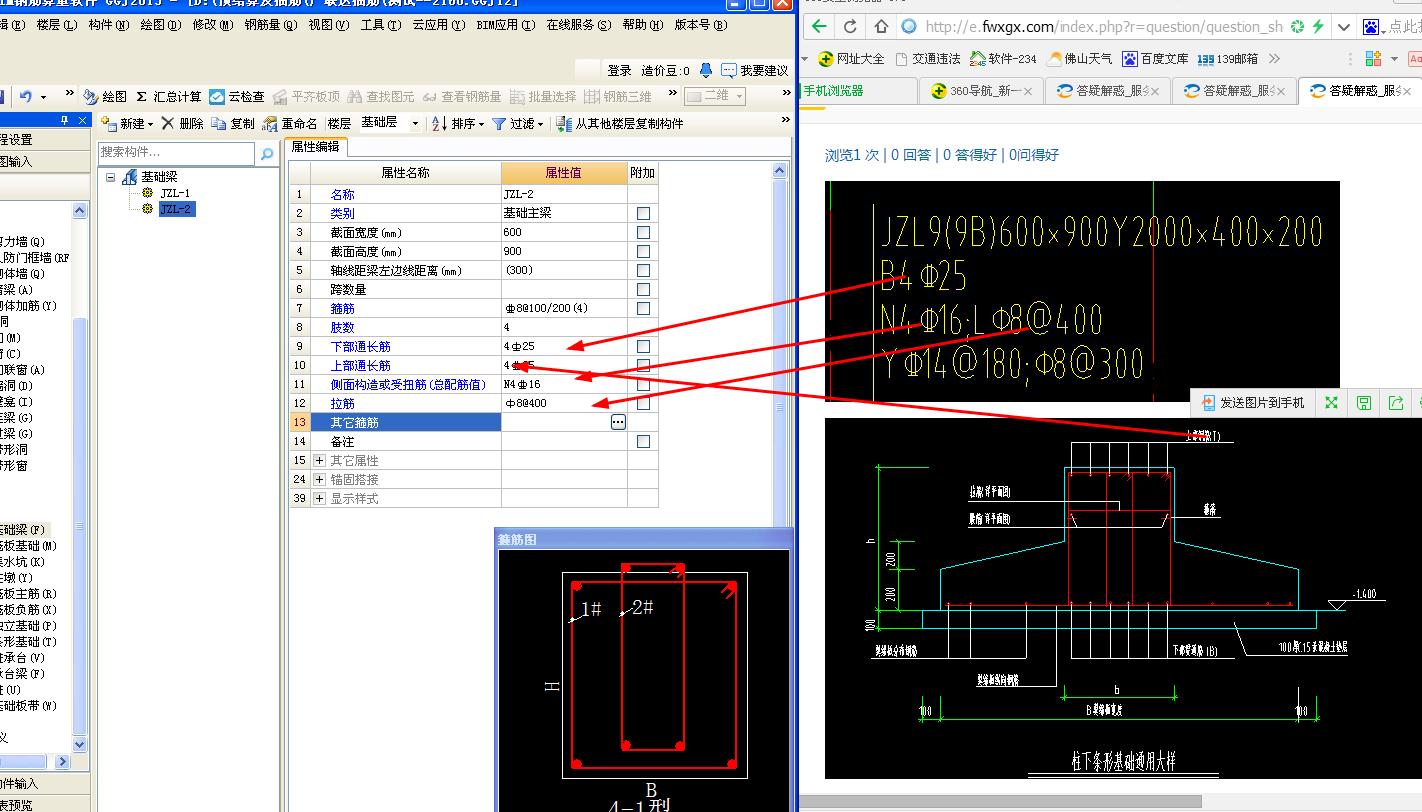
Task: Click 删除 delete icon
Action: pos(168,123)
